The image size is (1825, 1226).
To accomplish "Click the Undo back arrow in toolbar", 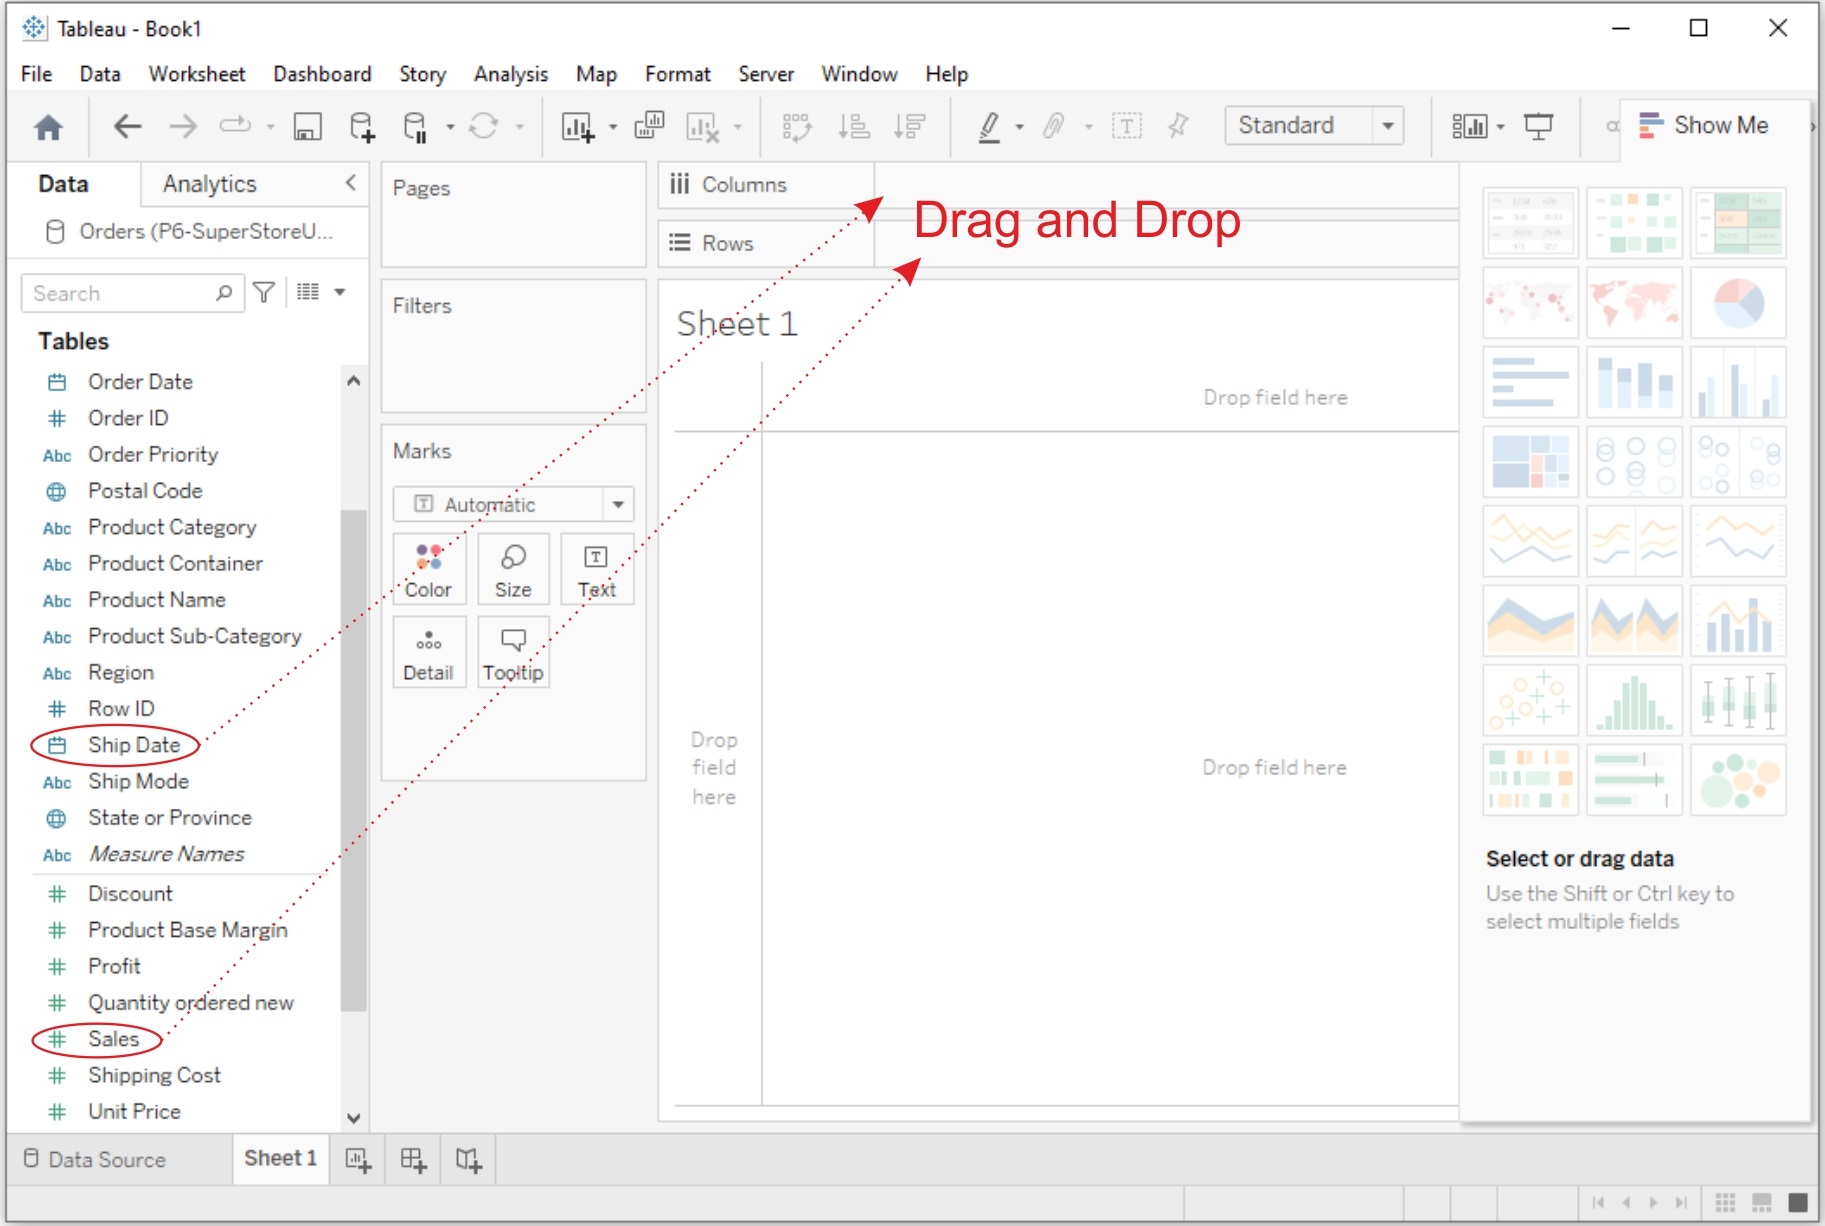I will 127,126.
